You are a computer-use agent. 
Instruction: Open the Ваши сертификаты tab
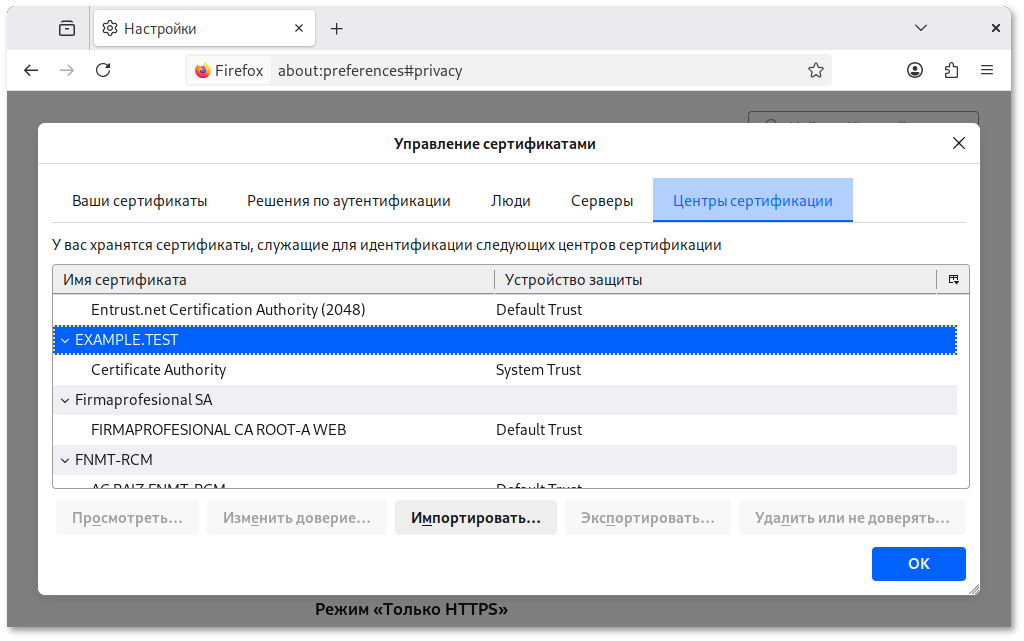(140, 200)
